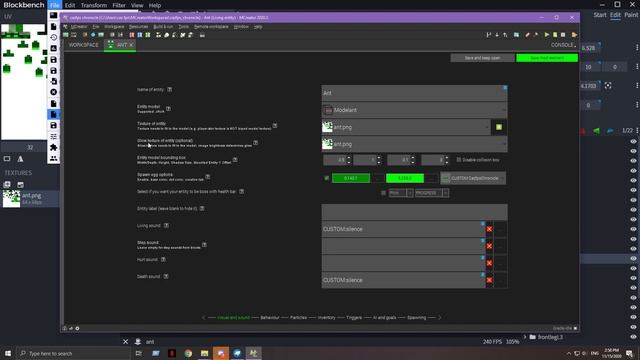Click Save and keep open button

point(482,58)
